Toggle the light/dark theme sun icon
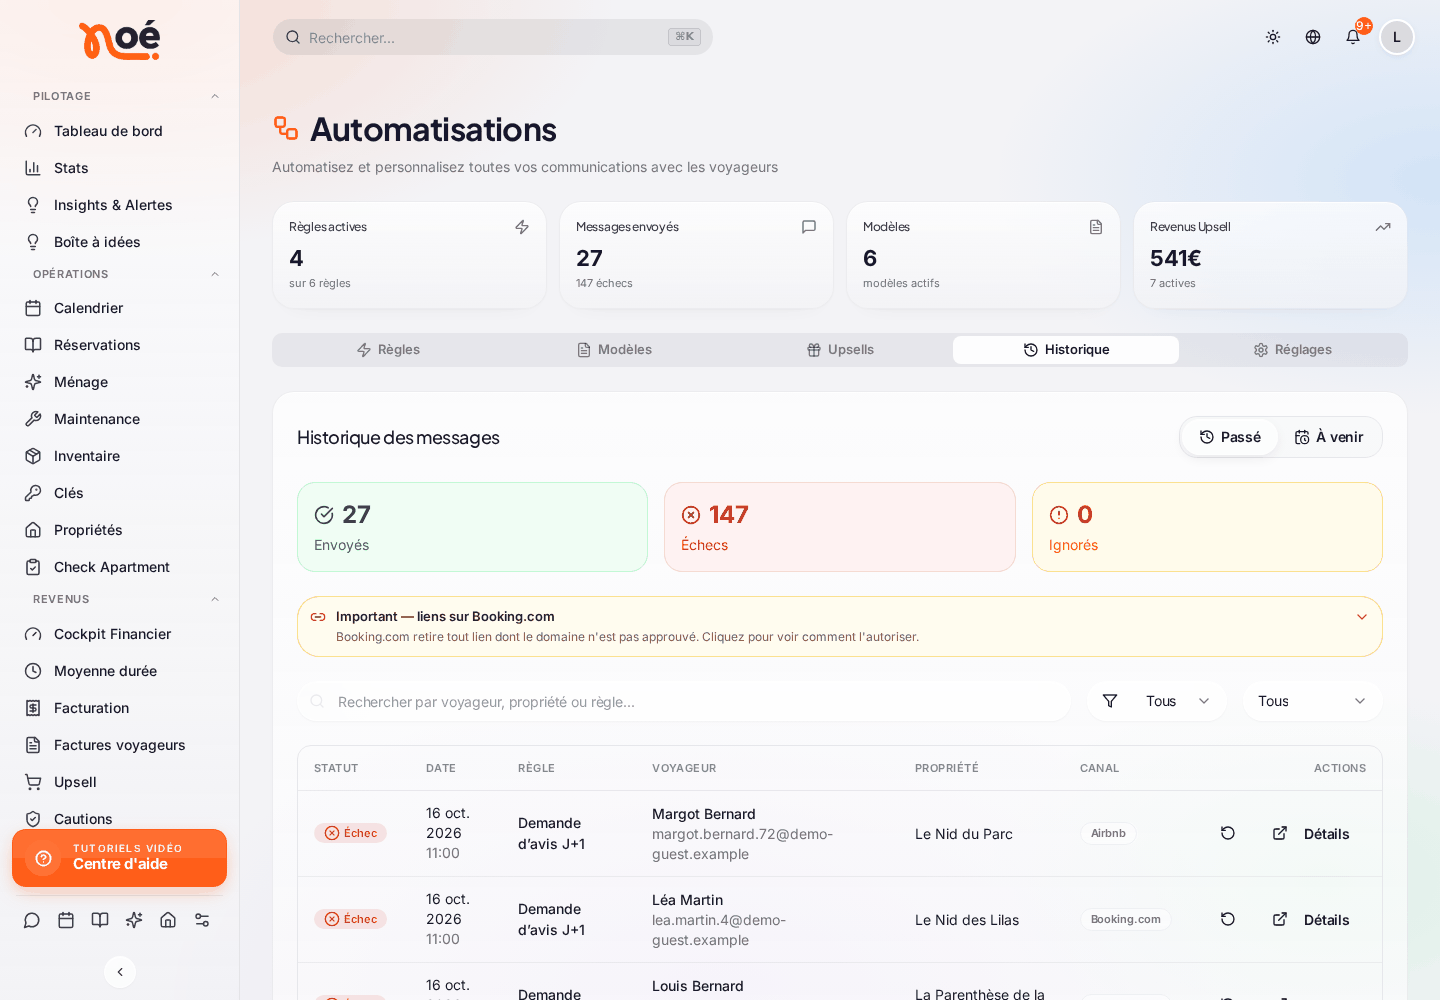The width and height of the screenshot is (1440, 1000). [1273, 37]
